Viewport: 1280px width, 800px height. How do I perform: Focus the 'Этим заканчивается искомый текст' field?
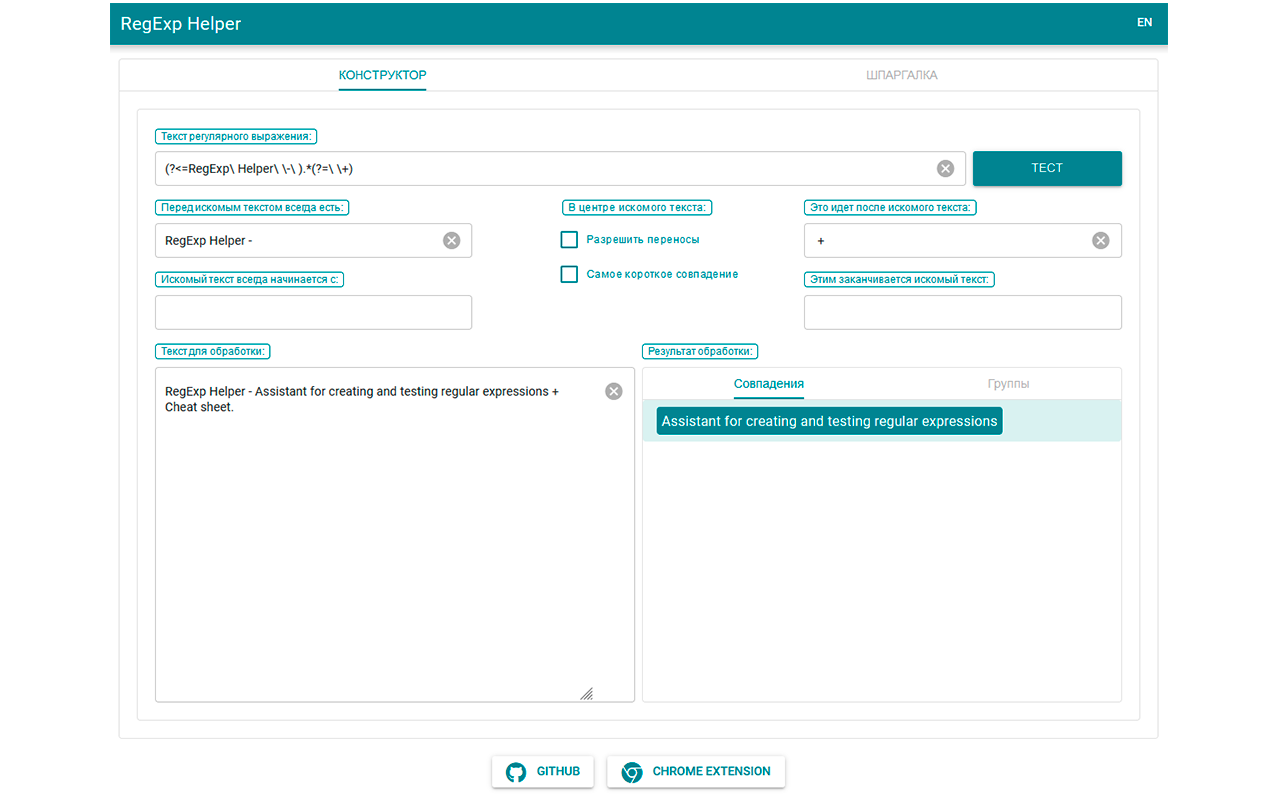pos(962,312)
